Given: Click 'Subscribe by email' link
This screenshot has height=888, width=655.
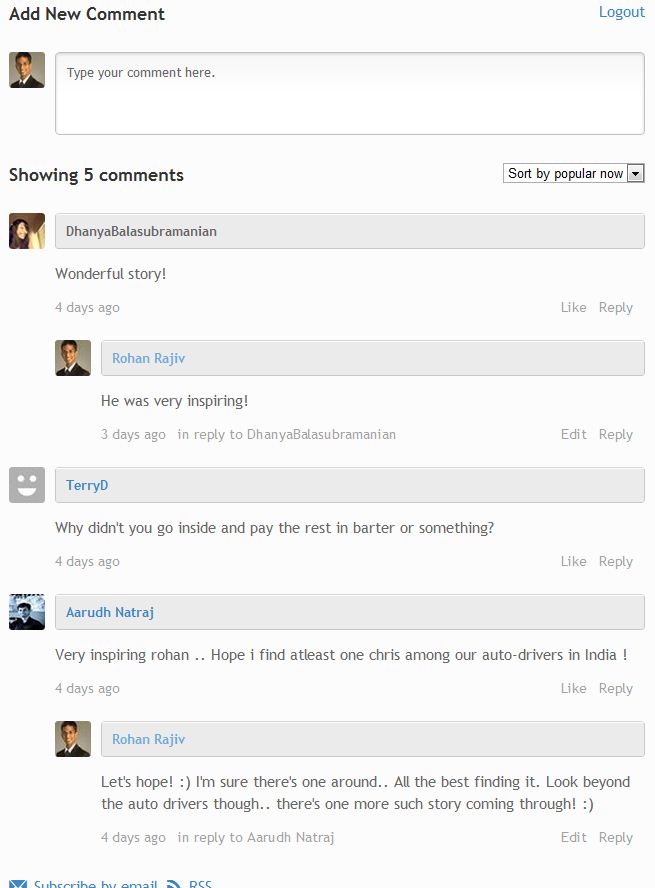Looking at the screenshot, I should 95,884.
